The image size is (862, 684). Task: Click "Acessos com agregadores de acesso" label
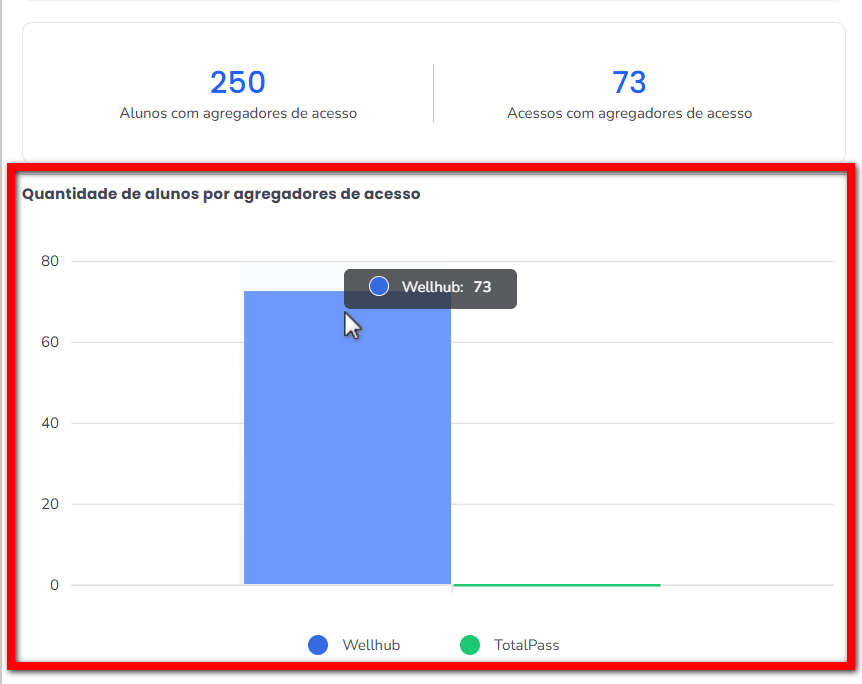(x=629, y=113)
